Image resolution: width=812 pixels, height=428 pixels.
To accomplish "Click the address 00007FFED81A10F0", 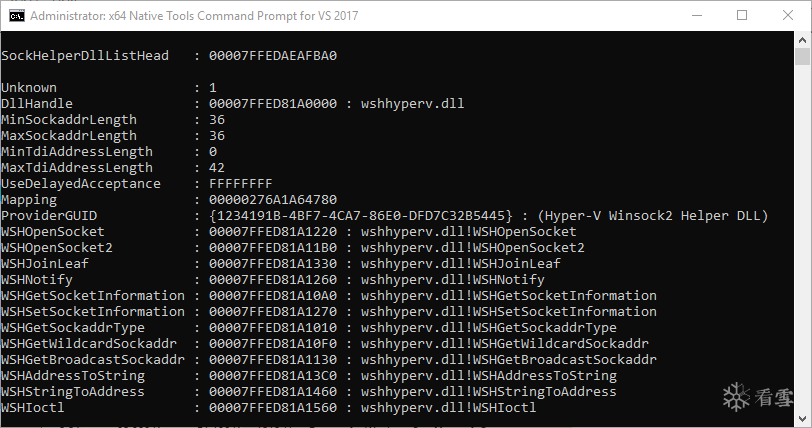I will pyautogui.click(x=273, y=344).
